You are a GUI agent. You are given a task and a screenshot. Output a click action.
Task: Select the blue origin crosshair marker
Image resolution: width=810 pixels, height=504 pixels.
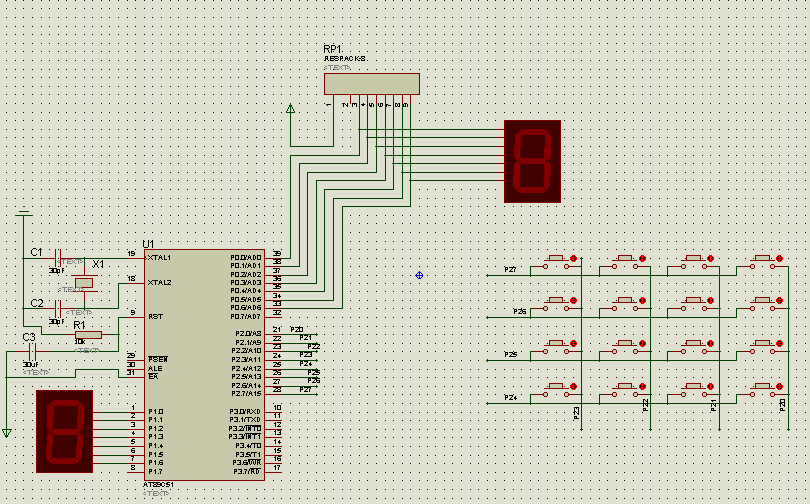419,275
